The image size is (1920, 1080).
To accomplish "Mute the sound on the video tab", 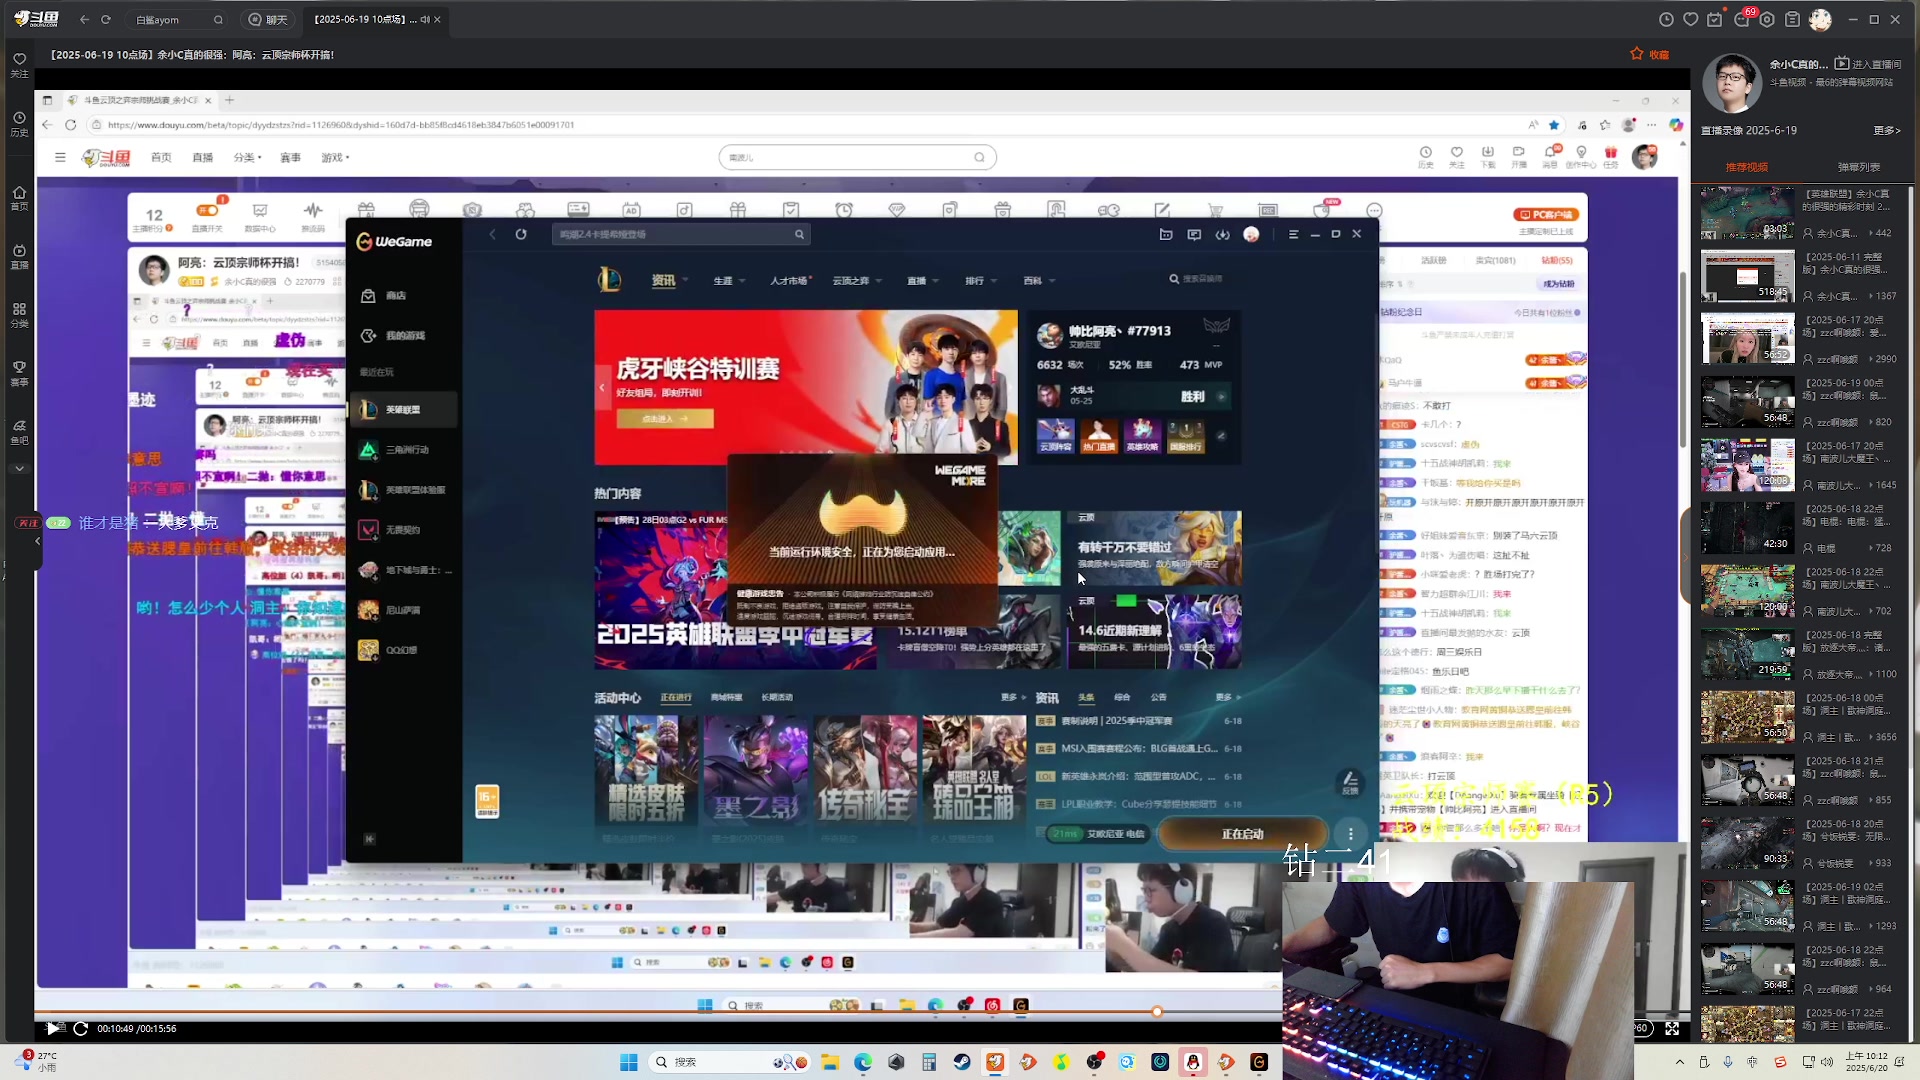I will click(424, 19).
